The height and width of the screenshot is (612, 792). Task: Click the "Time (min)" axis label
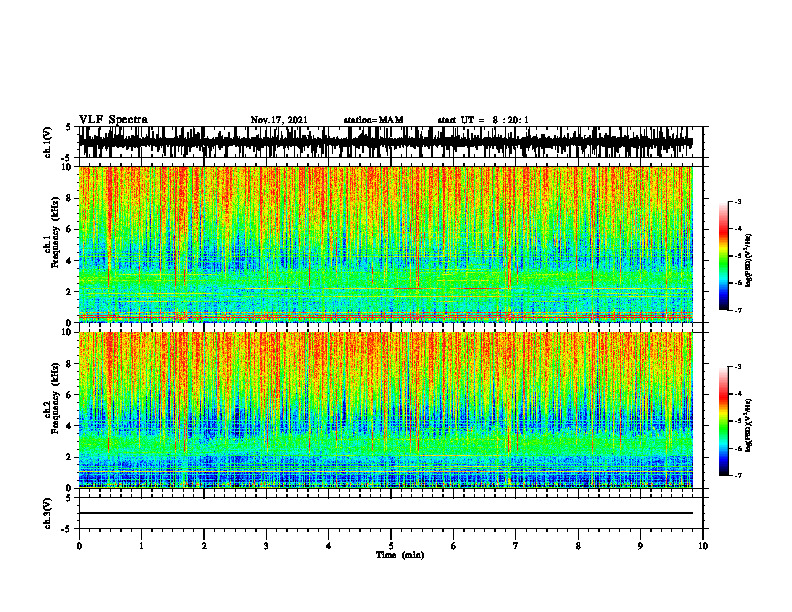tap(400, 555)
